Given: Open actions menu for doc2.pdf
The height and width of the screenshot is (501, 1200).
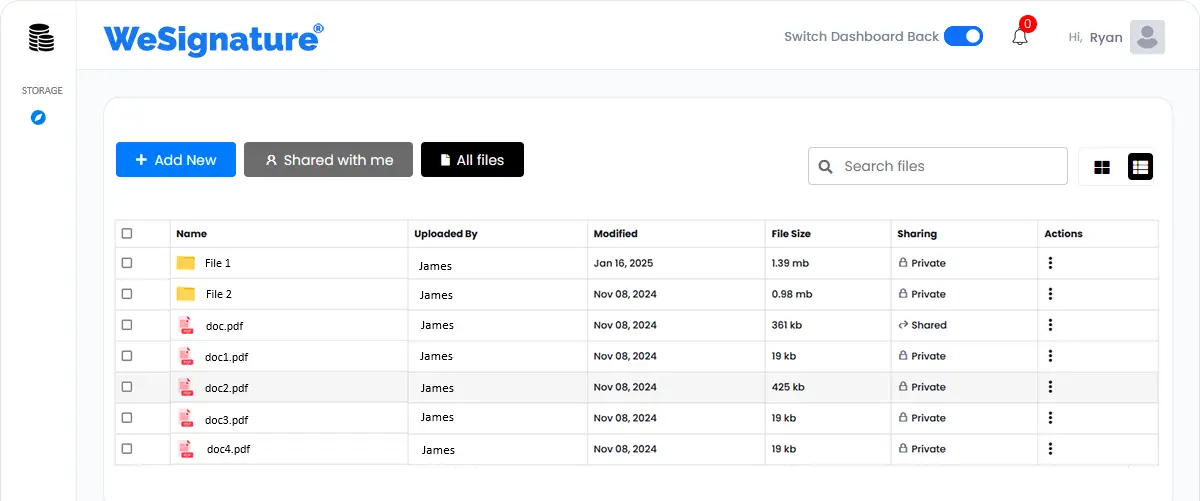Looking at the screenshot, I should point(1050,387).
